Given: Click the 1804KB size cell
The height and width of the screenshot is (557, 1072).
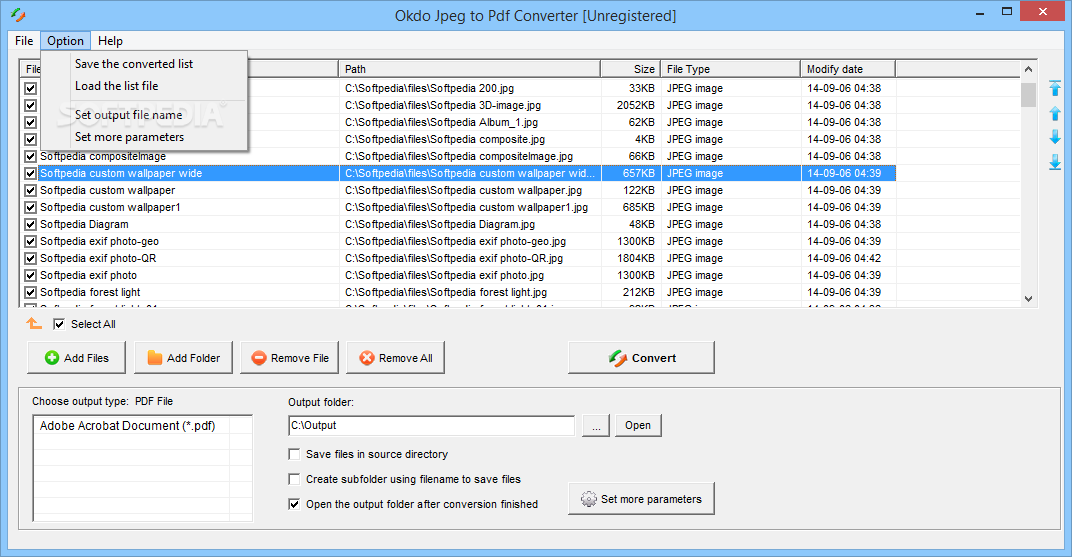Looking at the screenshot, I should point(636,258).
